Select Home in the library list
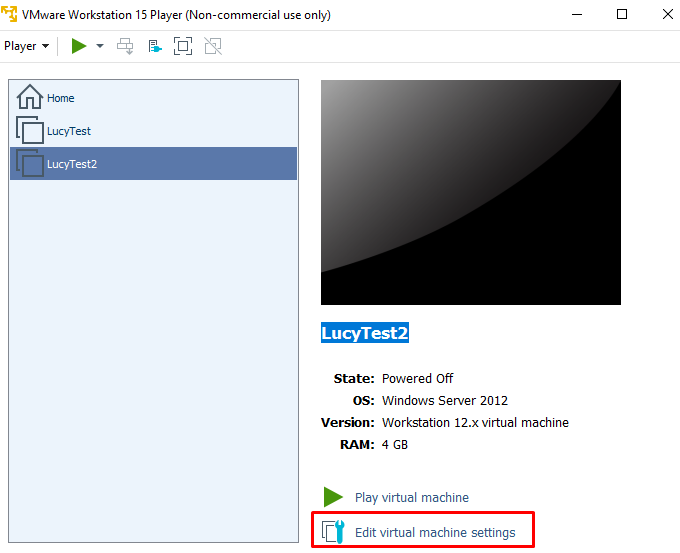The image size is (680, 553). [x=153, y=98]
